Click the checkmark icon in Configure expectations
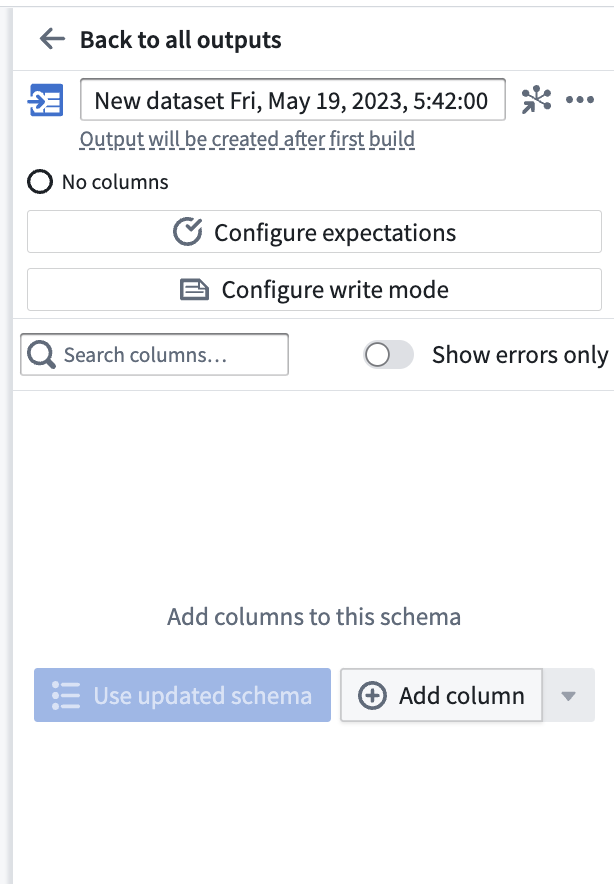 [187, 232]
